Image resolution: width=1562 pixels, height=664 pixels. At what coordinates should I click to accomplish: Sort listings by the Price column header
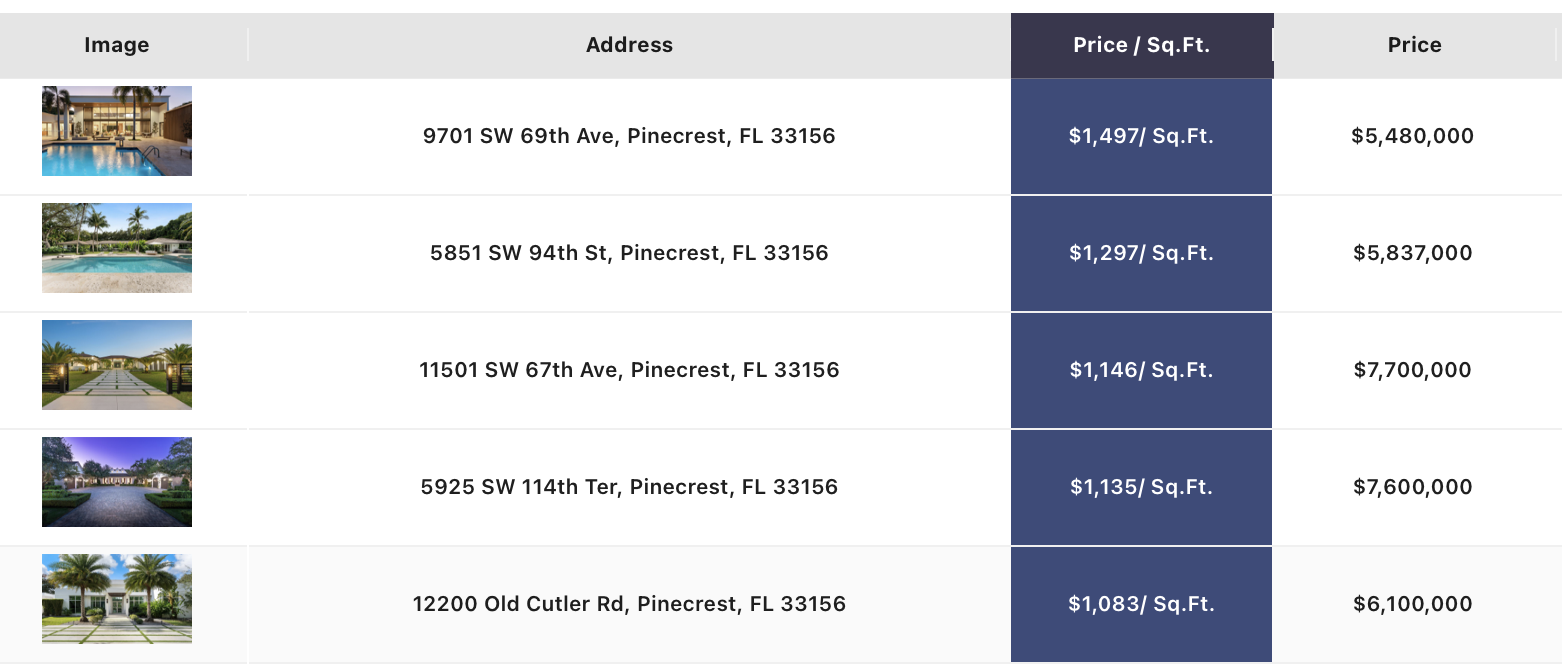click(x=1415, y=45)
